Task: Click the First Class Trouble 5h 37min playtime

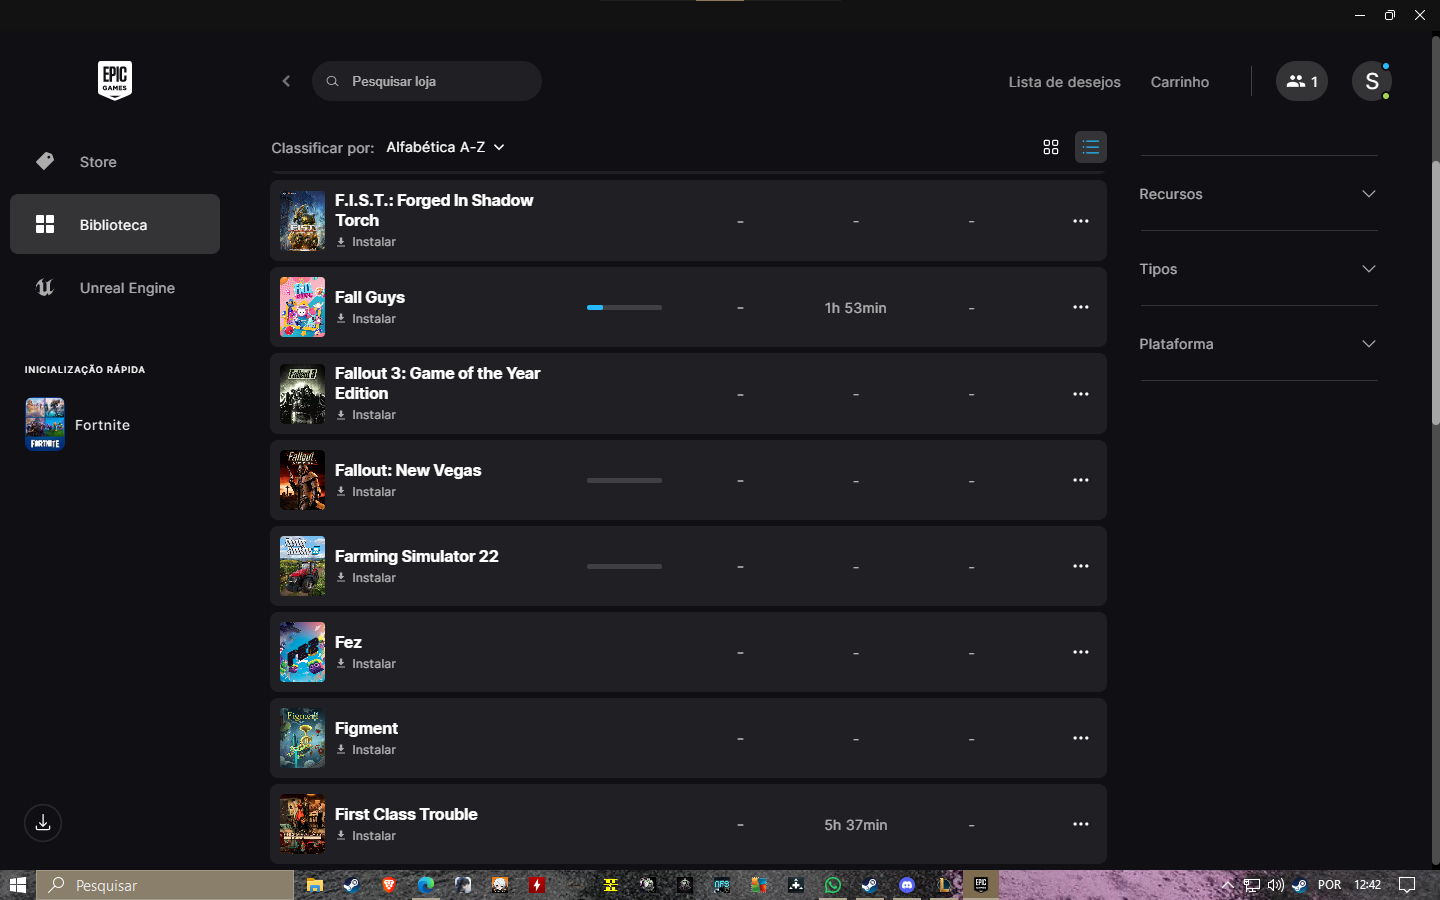Action: [x=855, y=825]
